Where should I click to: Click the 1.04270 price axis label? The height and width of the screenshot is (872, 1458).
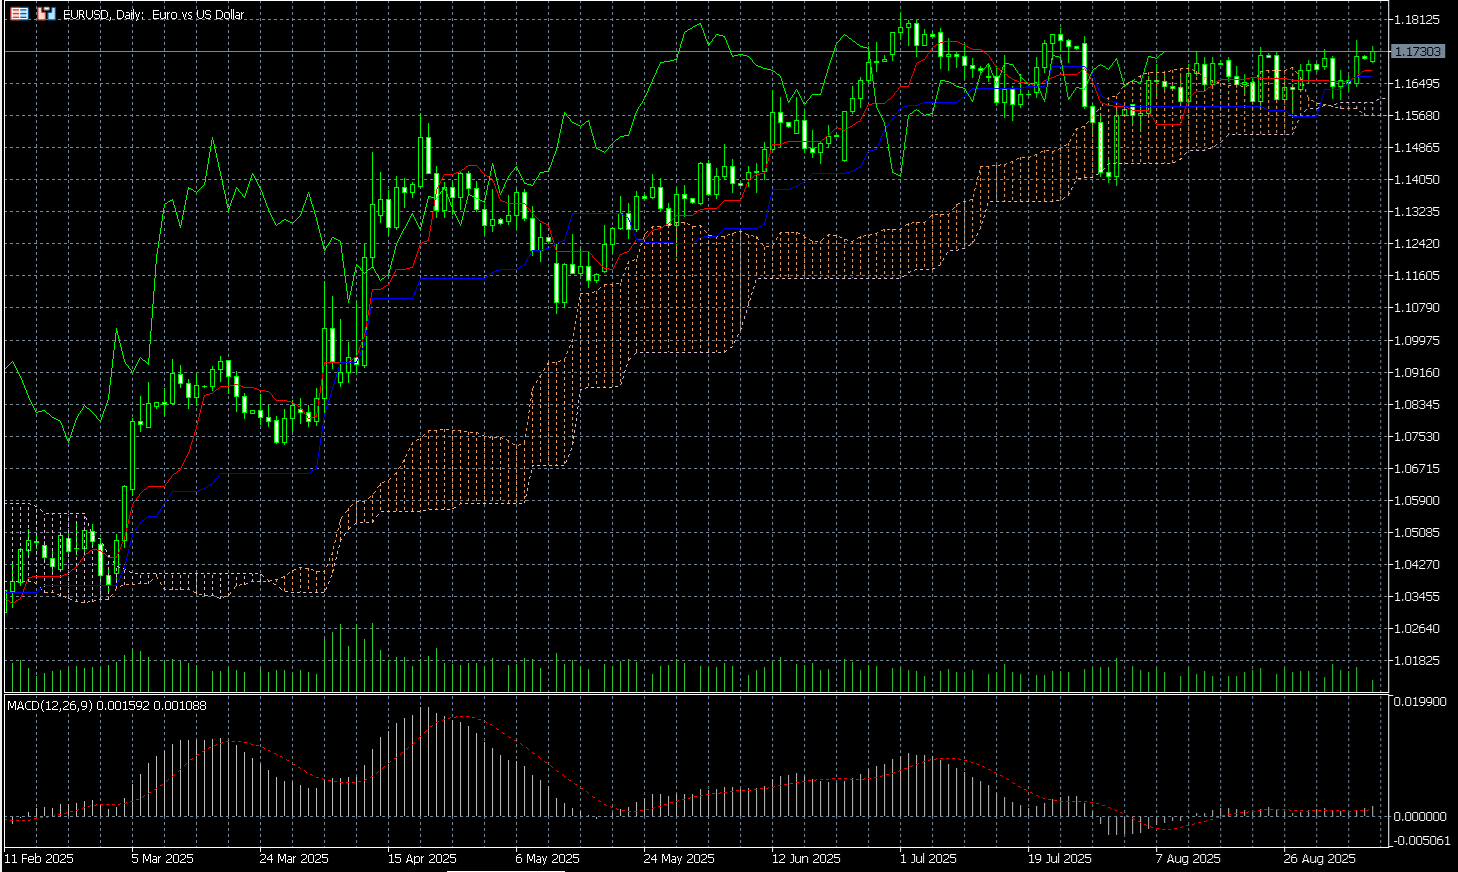pyautogui.click(x=1416, y=565)
